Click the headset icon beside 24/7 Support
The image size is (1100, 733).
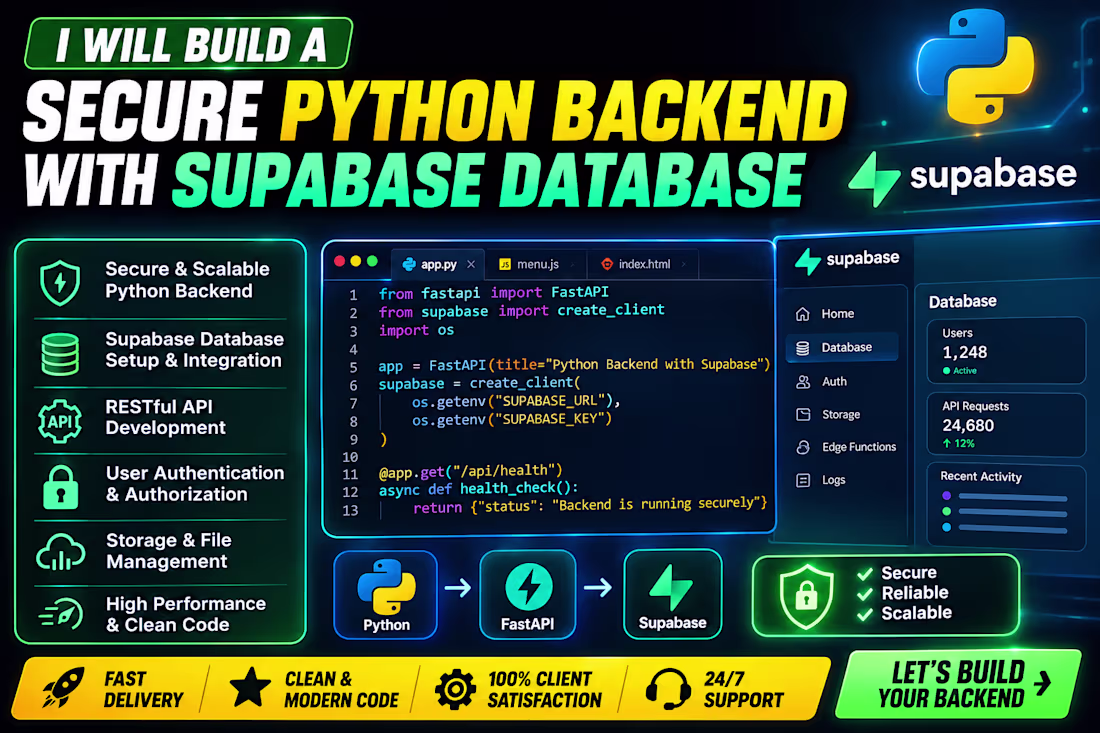coord(668,688)
